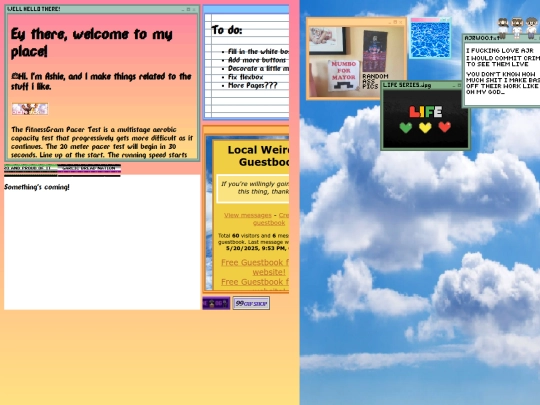Click the 'garlic bread nation' badge
The height and width of the screenshot is (405, 540).
coord(89,170)
